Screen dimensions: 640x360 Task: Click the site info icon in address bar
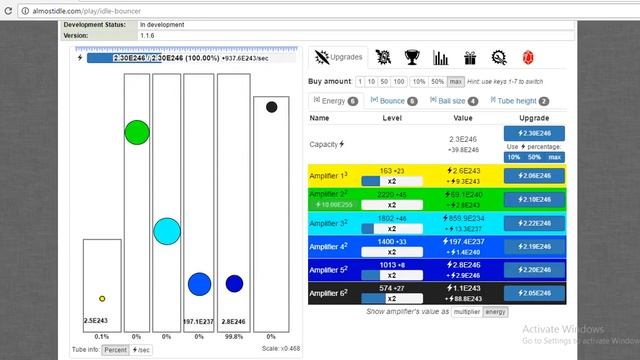click(x=25, y=11)
